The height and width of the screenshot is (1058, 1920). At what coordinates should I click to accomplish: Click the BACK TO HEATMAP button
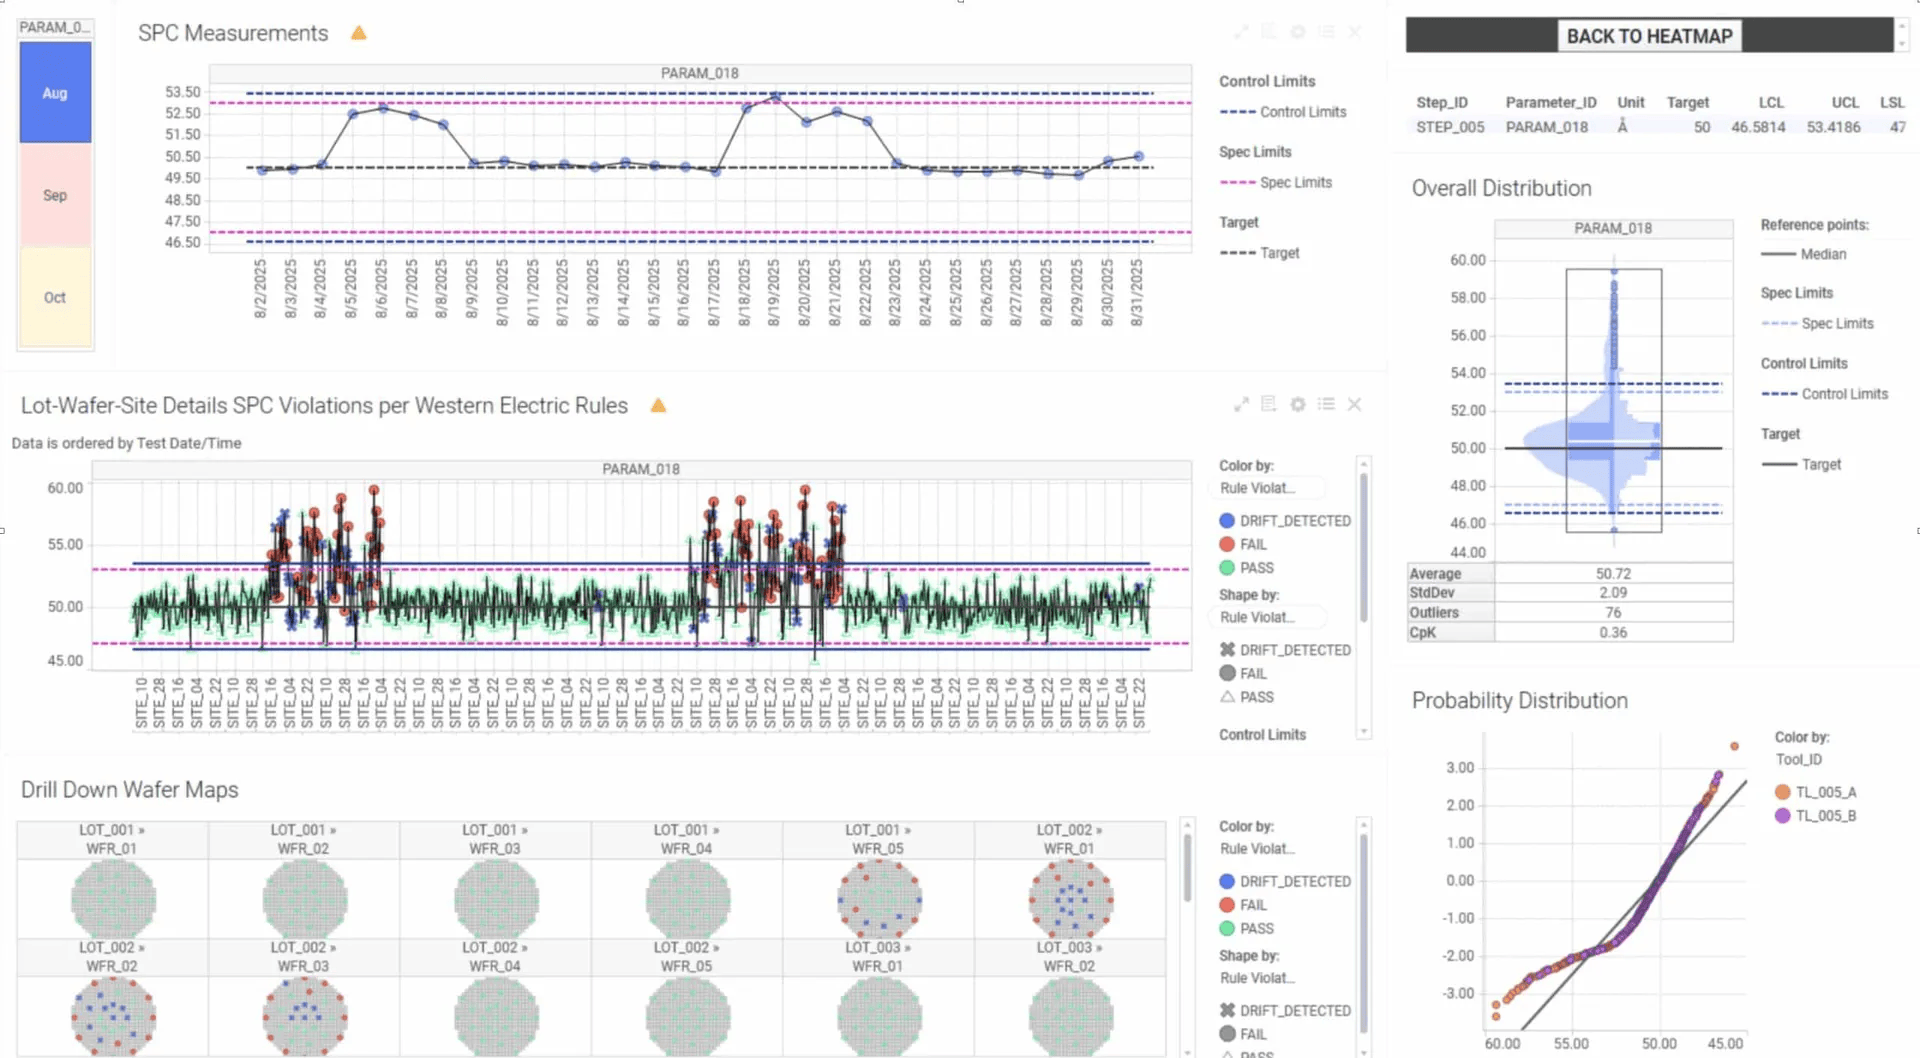[x=1649, y=36]
